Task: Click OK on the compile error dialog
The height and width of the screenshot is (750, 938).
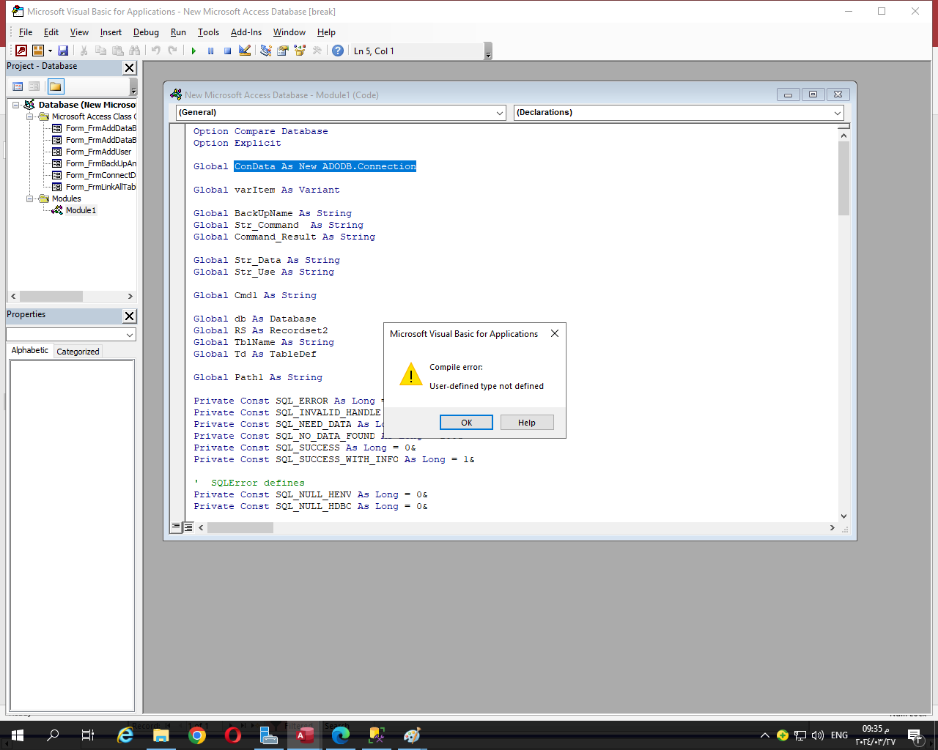Action: [466, 422]
